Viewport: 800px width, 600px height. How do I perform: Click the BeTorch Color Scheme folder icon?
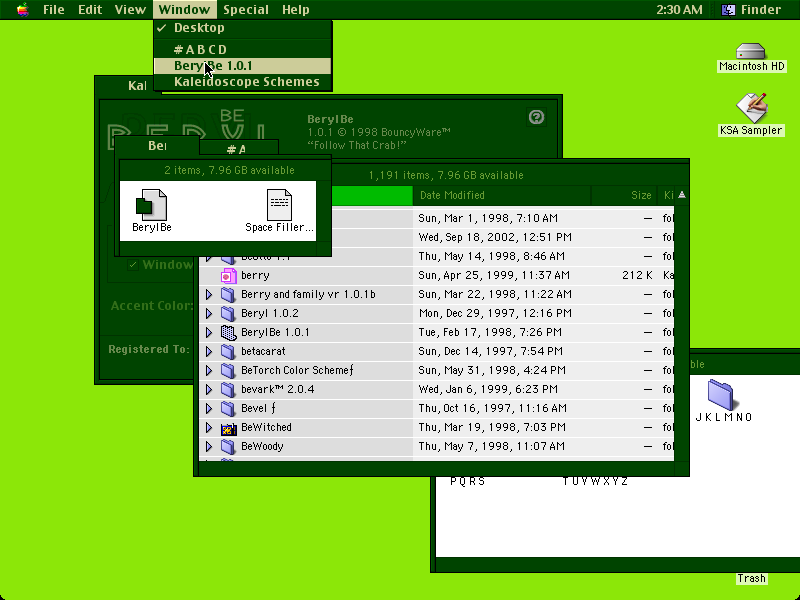click(228, 370)
